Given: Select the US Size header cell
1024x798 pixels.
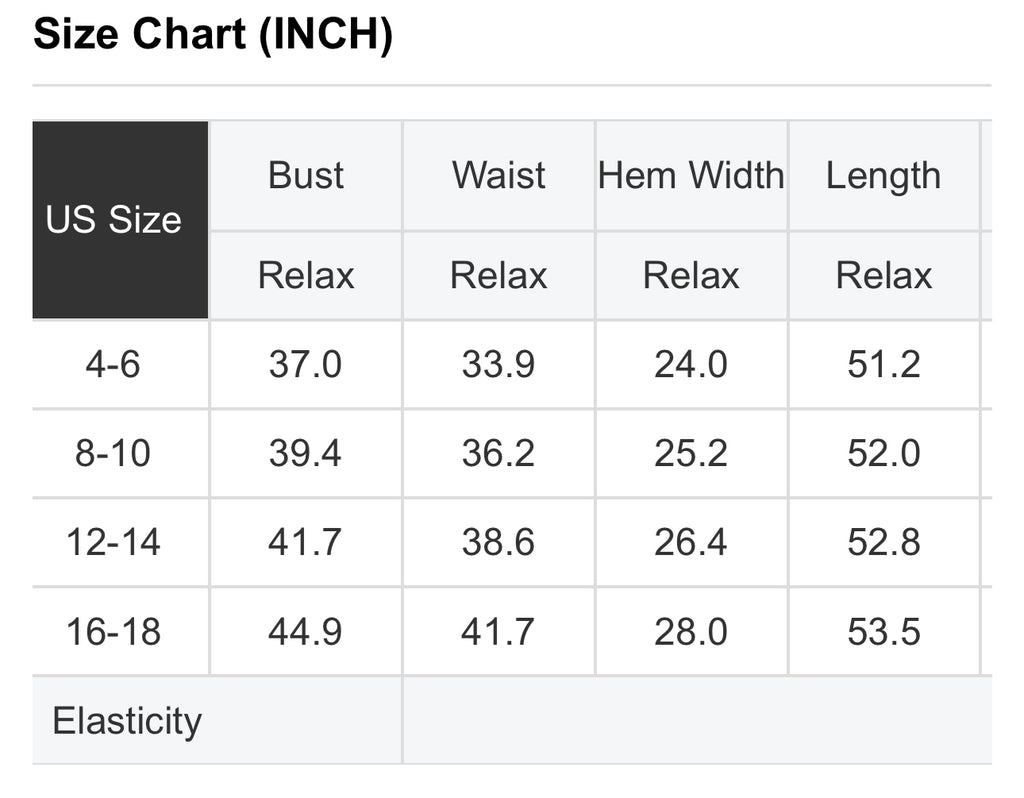Looking at the screenshot, I should (x=114, y=220).
